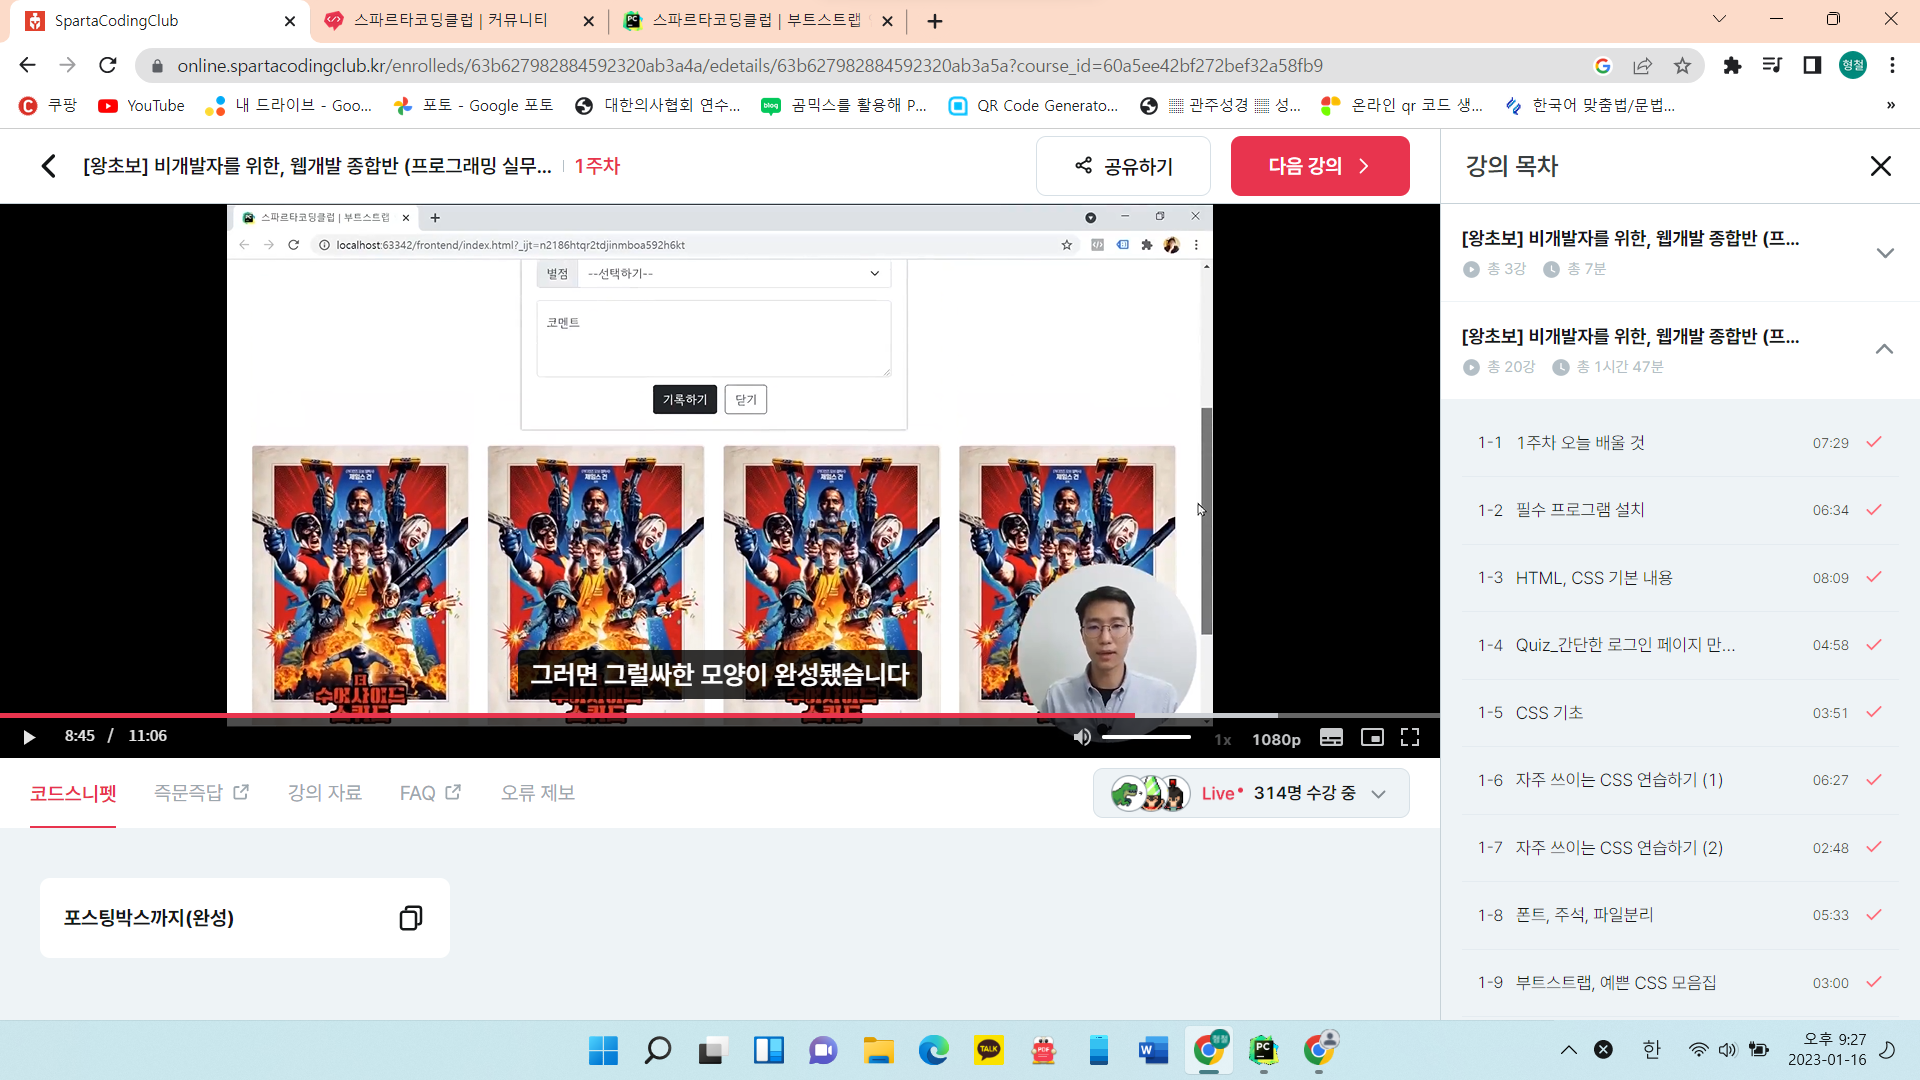Open the Chrome extensions puzzle icon
1920x1080 pixels.
pos(1732,65)
